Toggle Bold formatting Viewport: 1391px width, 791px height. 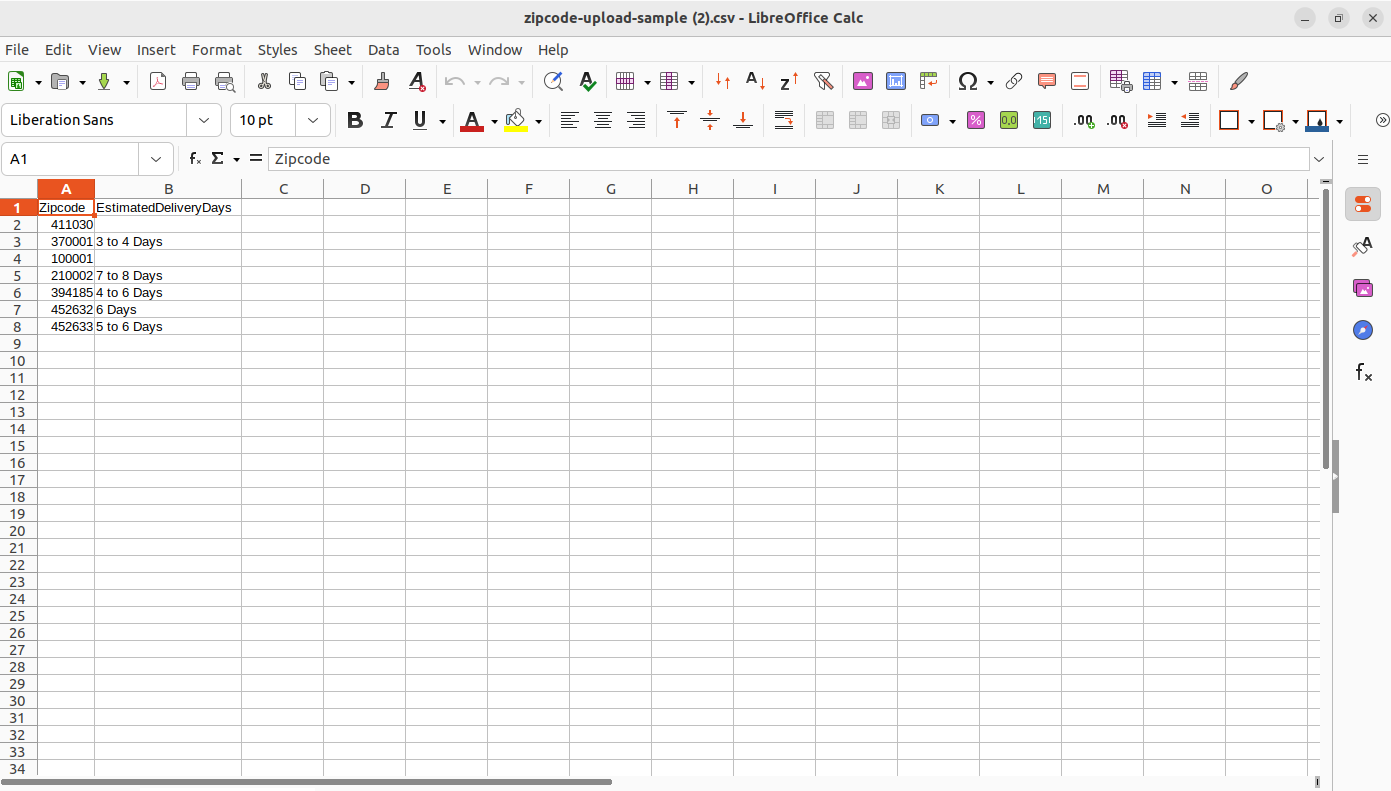coord(354,120)
